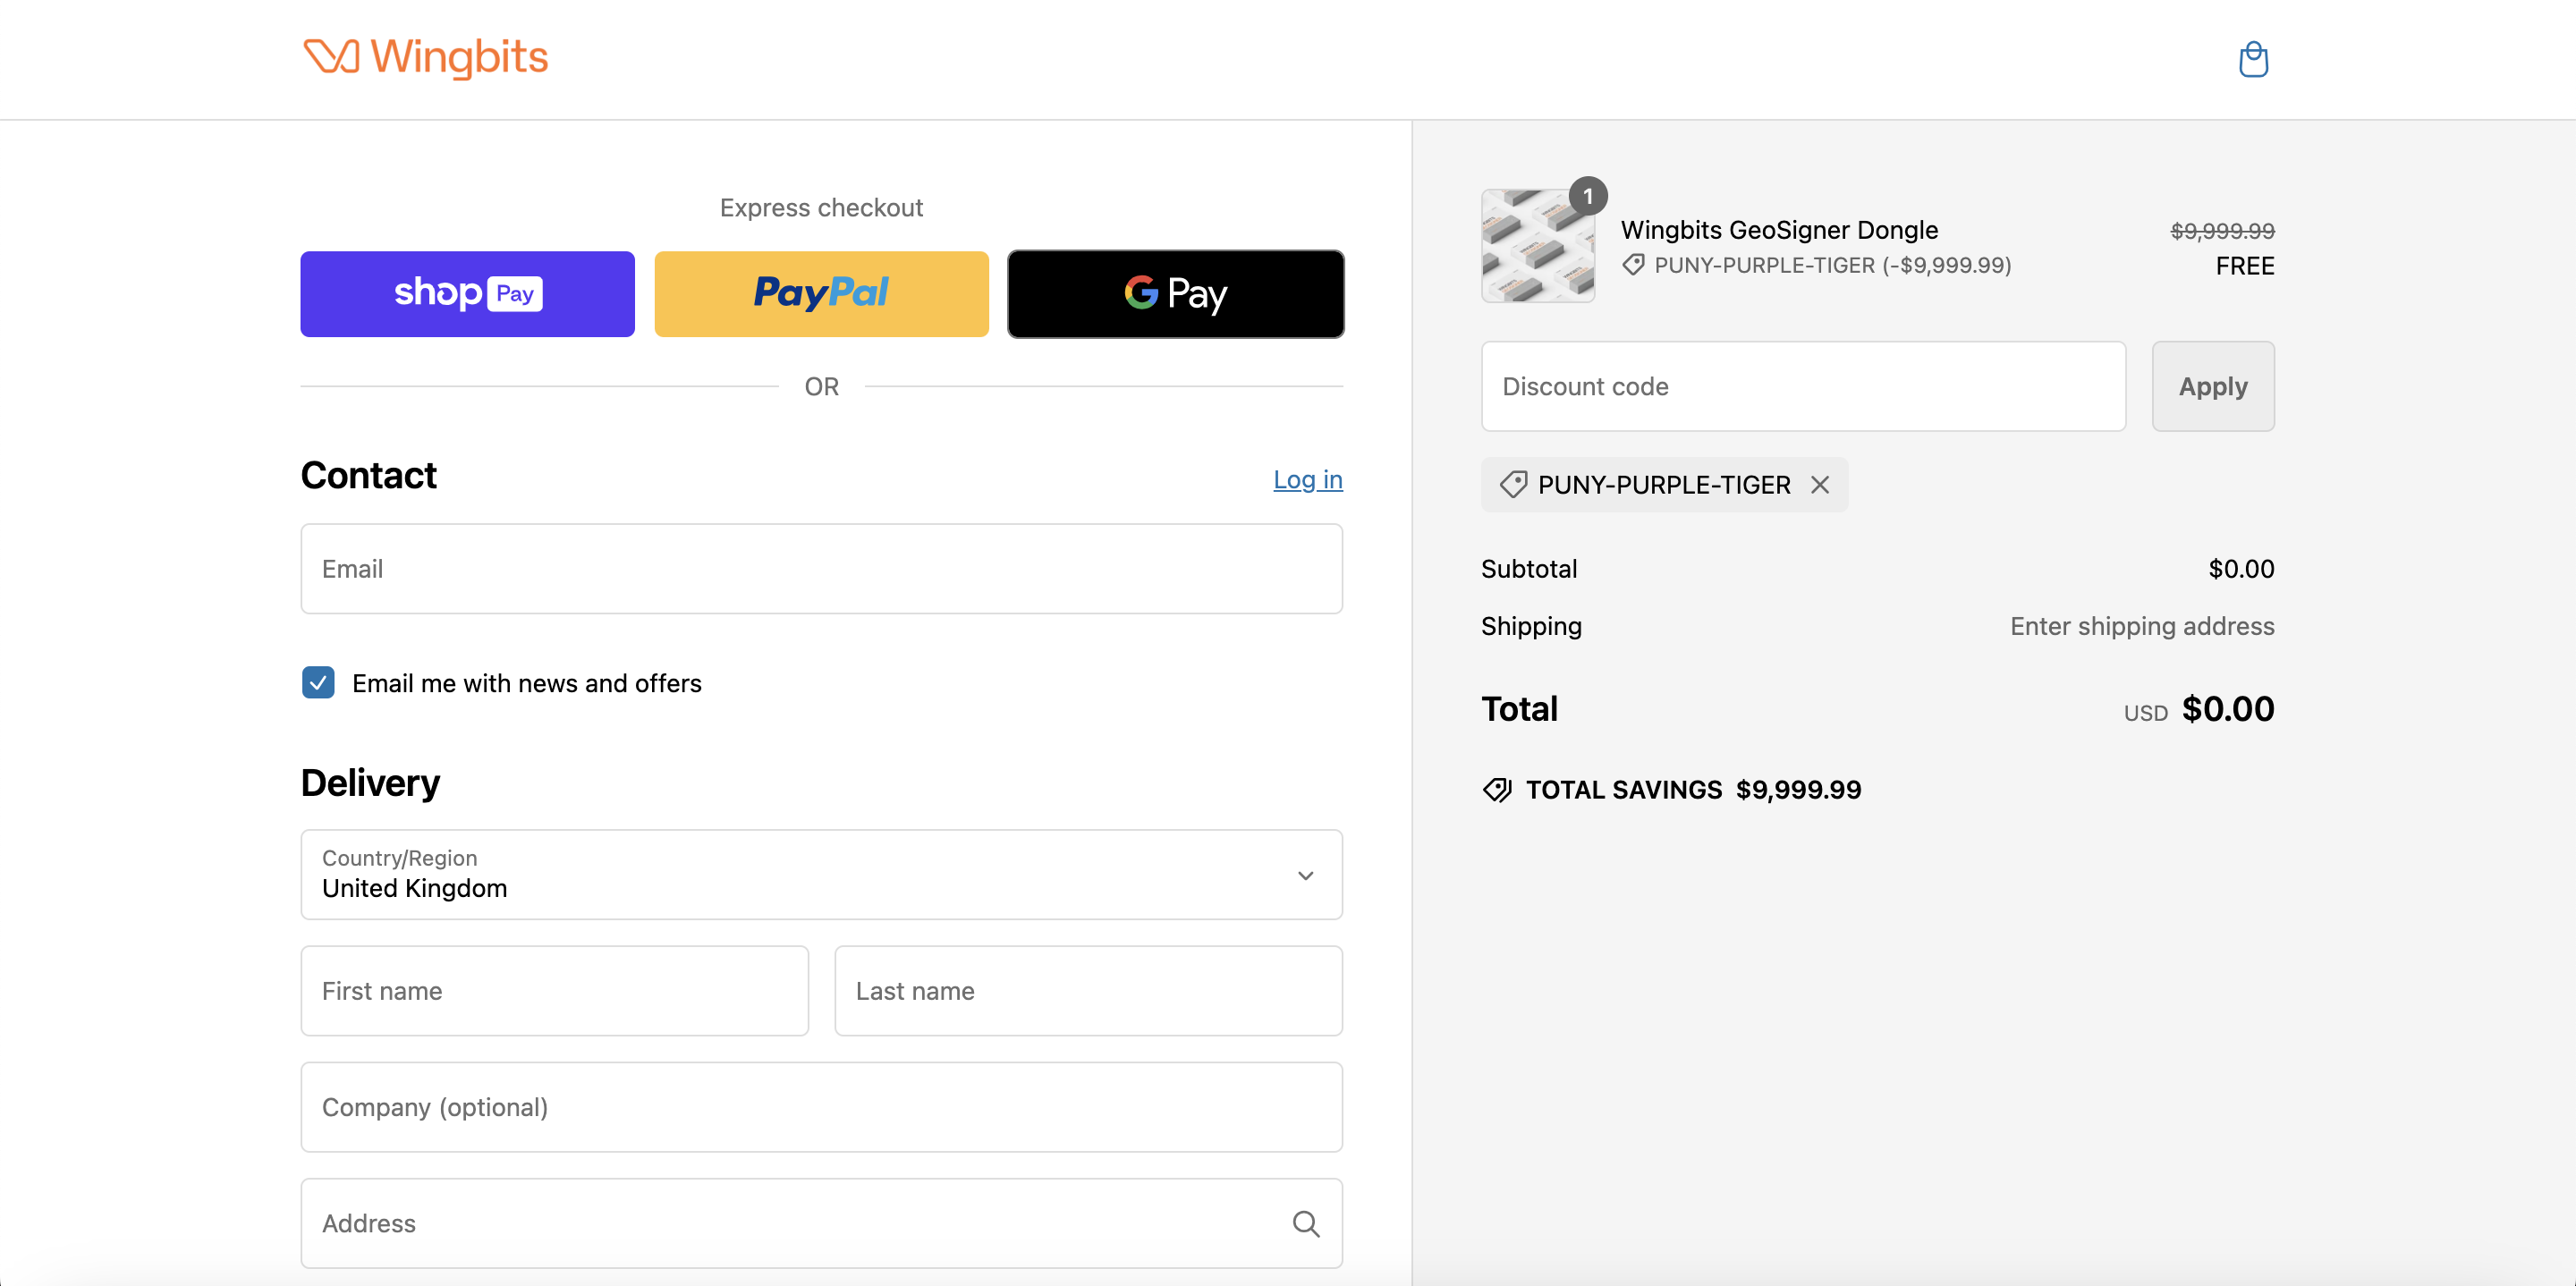Click tag icon under GeoSigner Dongle title
This screenshot has height=1286, width=2576.
(1633, 265)
